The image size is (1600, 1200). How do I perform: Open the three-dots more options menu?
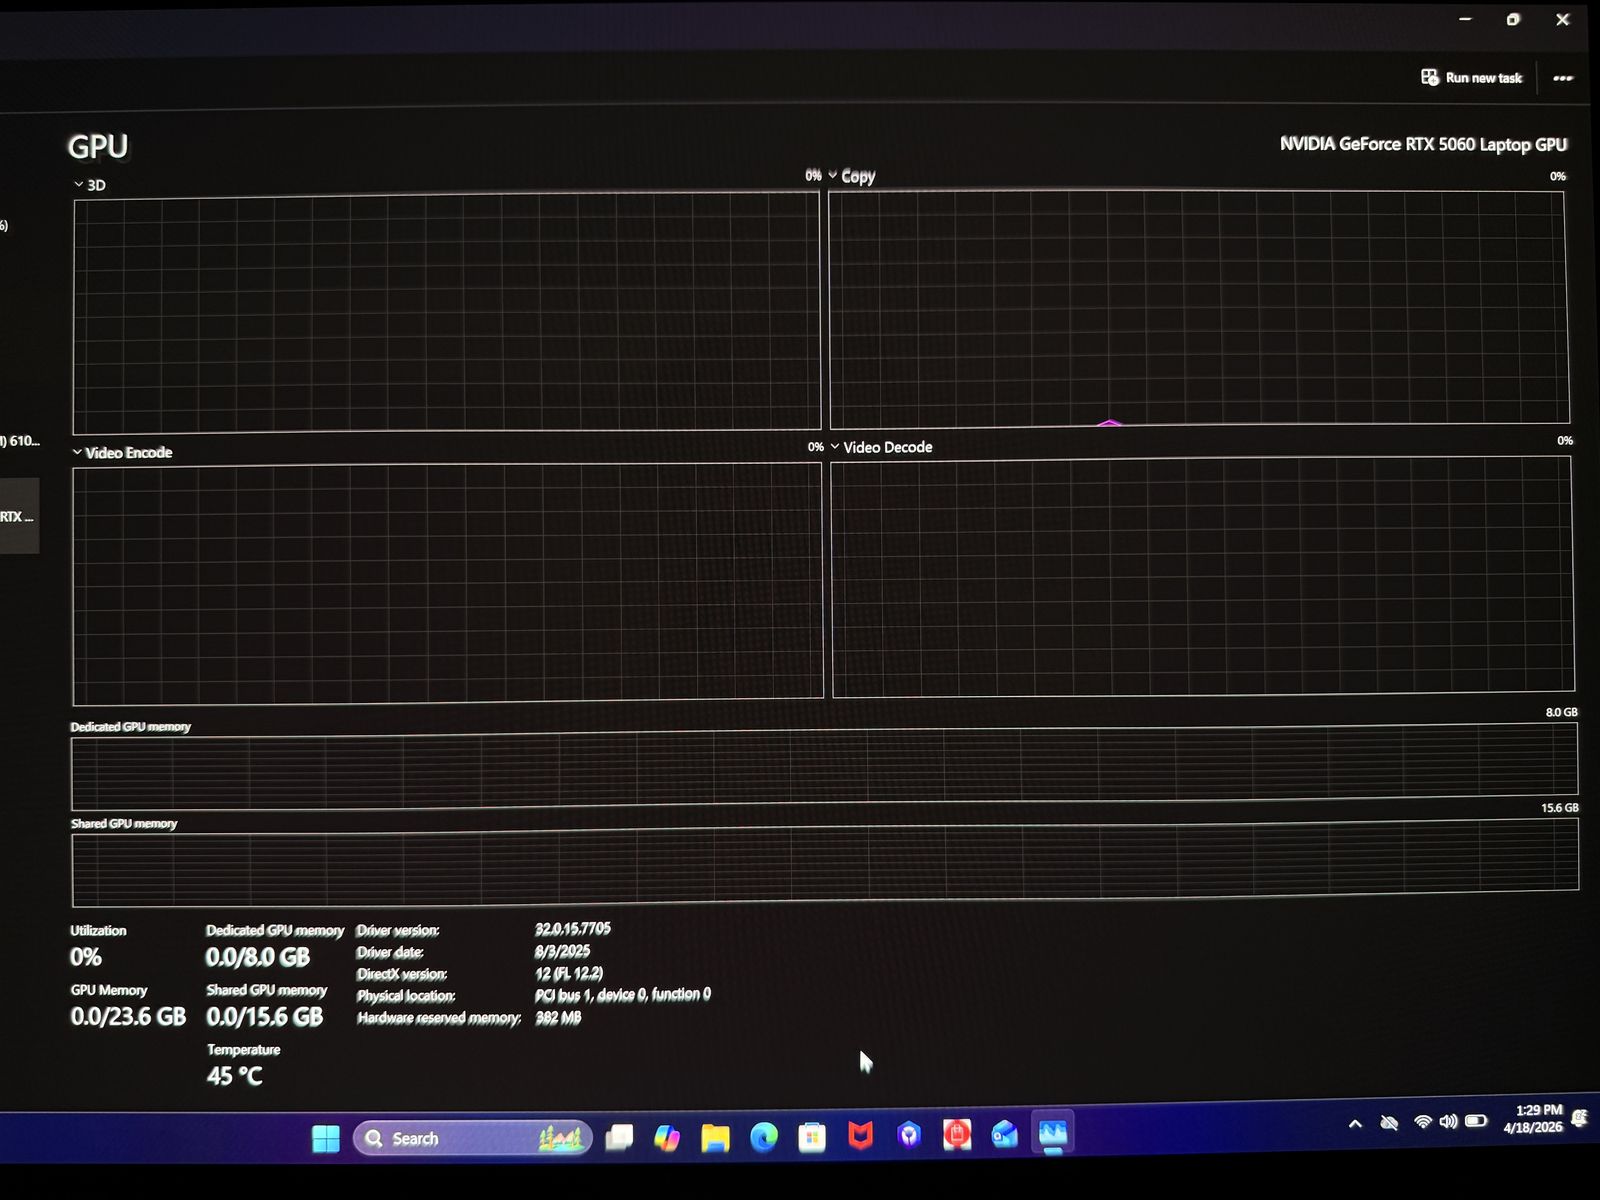tap(1562, 78)
